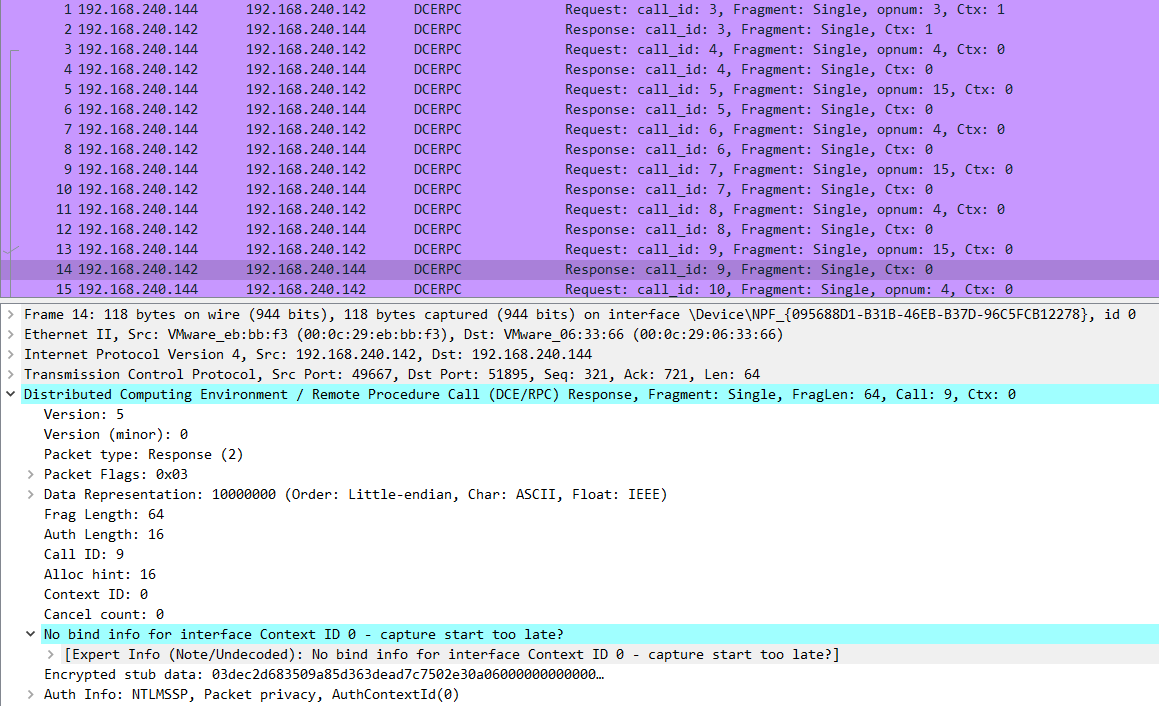Expand Internet Protocol Version 4 section
Screen dimensions: 1159x706
tap(11, 354)
